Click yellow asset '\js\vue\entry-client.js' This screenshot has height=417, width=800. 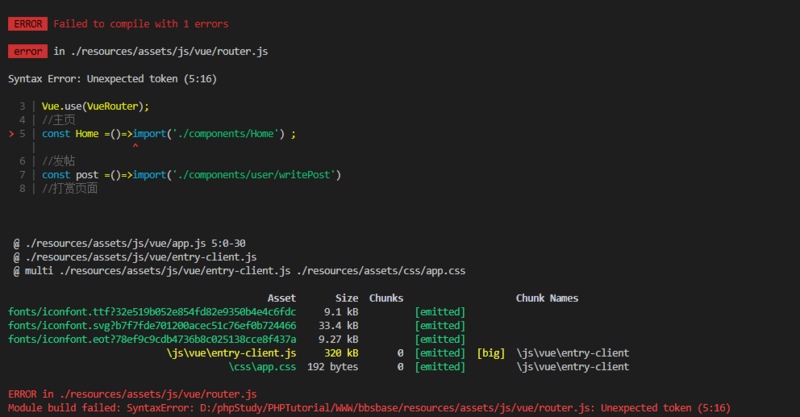(231, 353)
